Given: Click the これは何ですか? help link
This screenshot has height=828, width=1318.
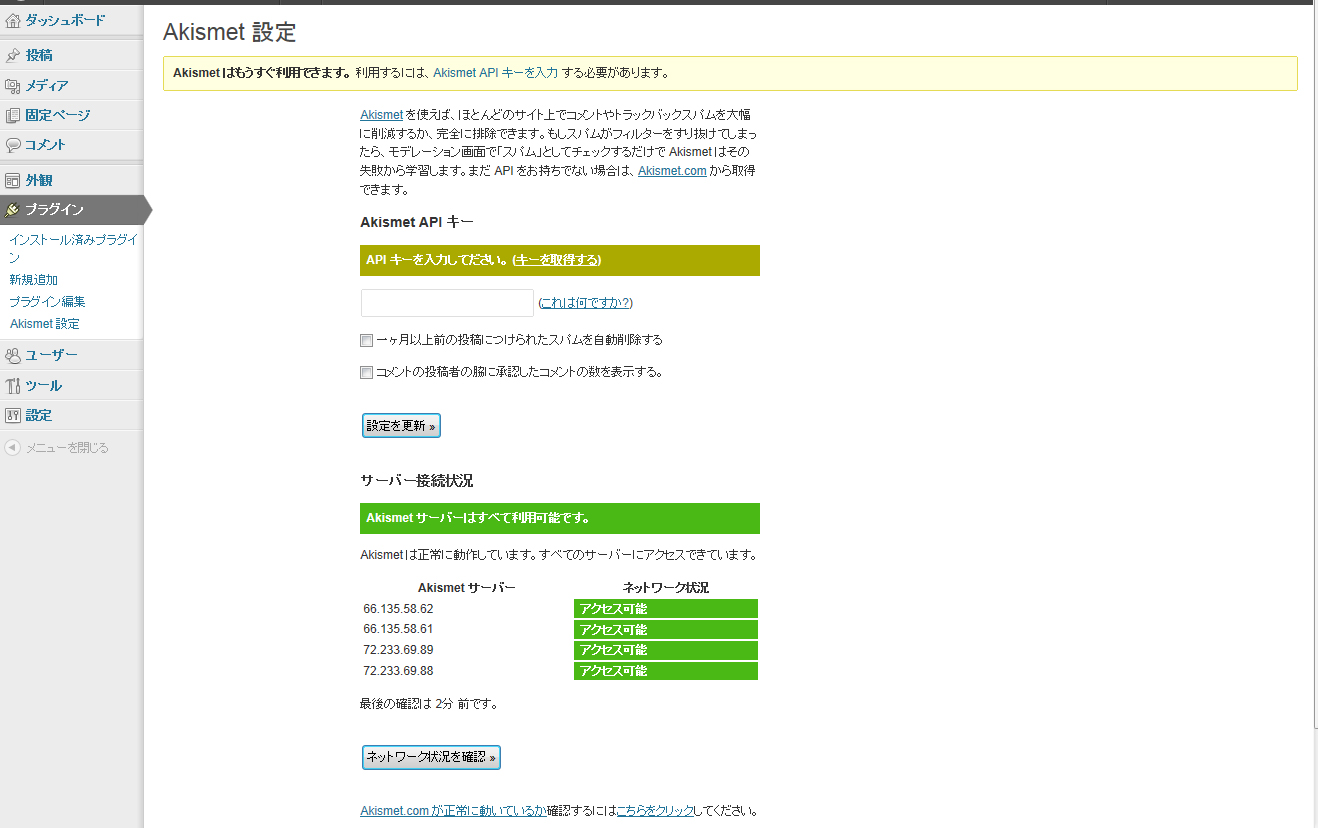Looking at the screenshot, I should point(585,303).
